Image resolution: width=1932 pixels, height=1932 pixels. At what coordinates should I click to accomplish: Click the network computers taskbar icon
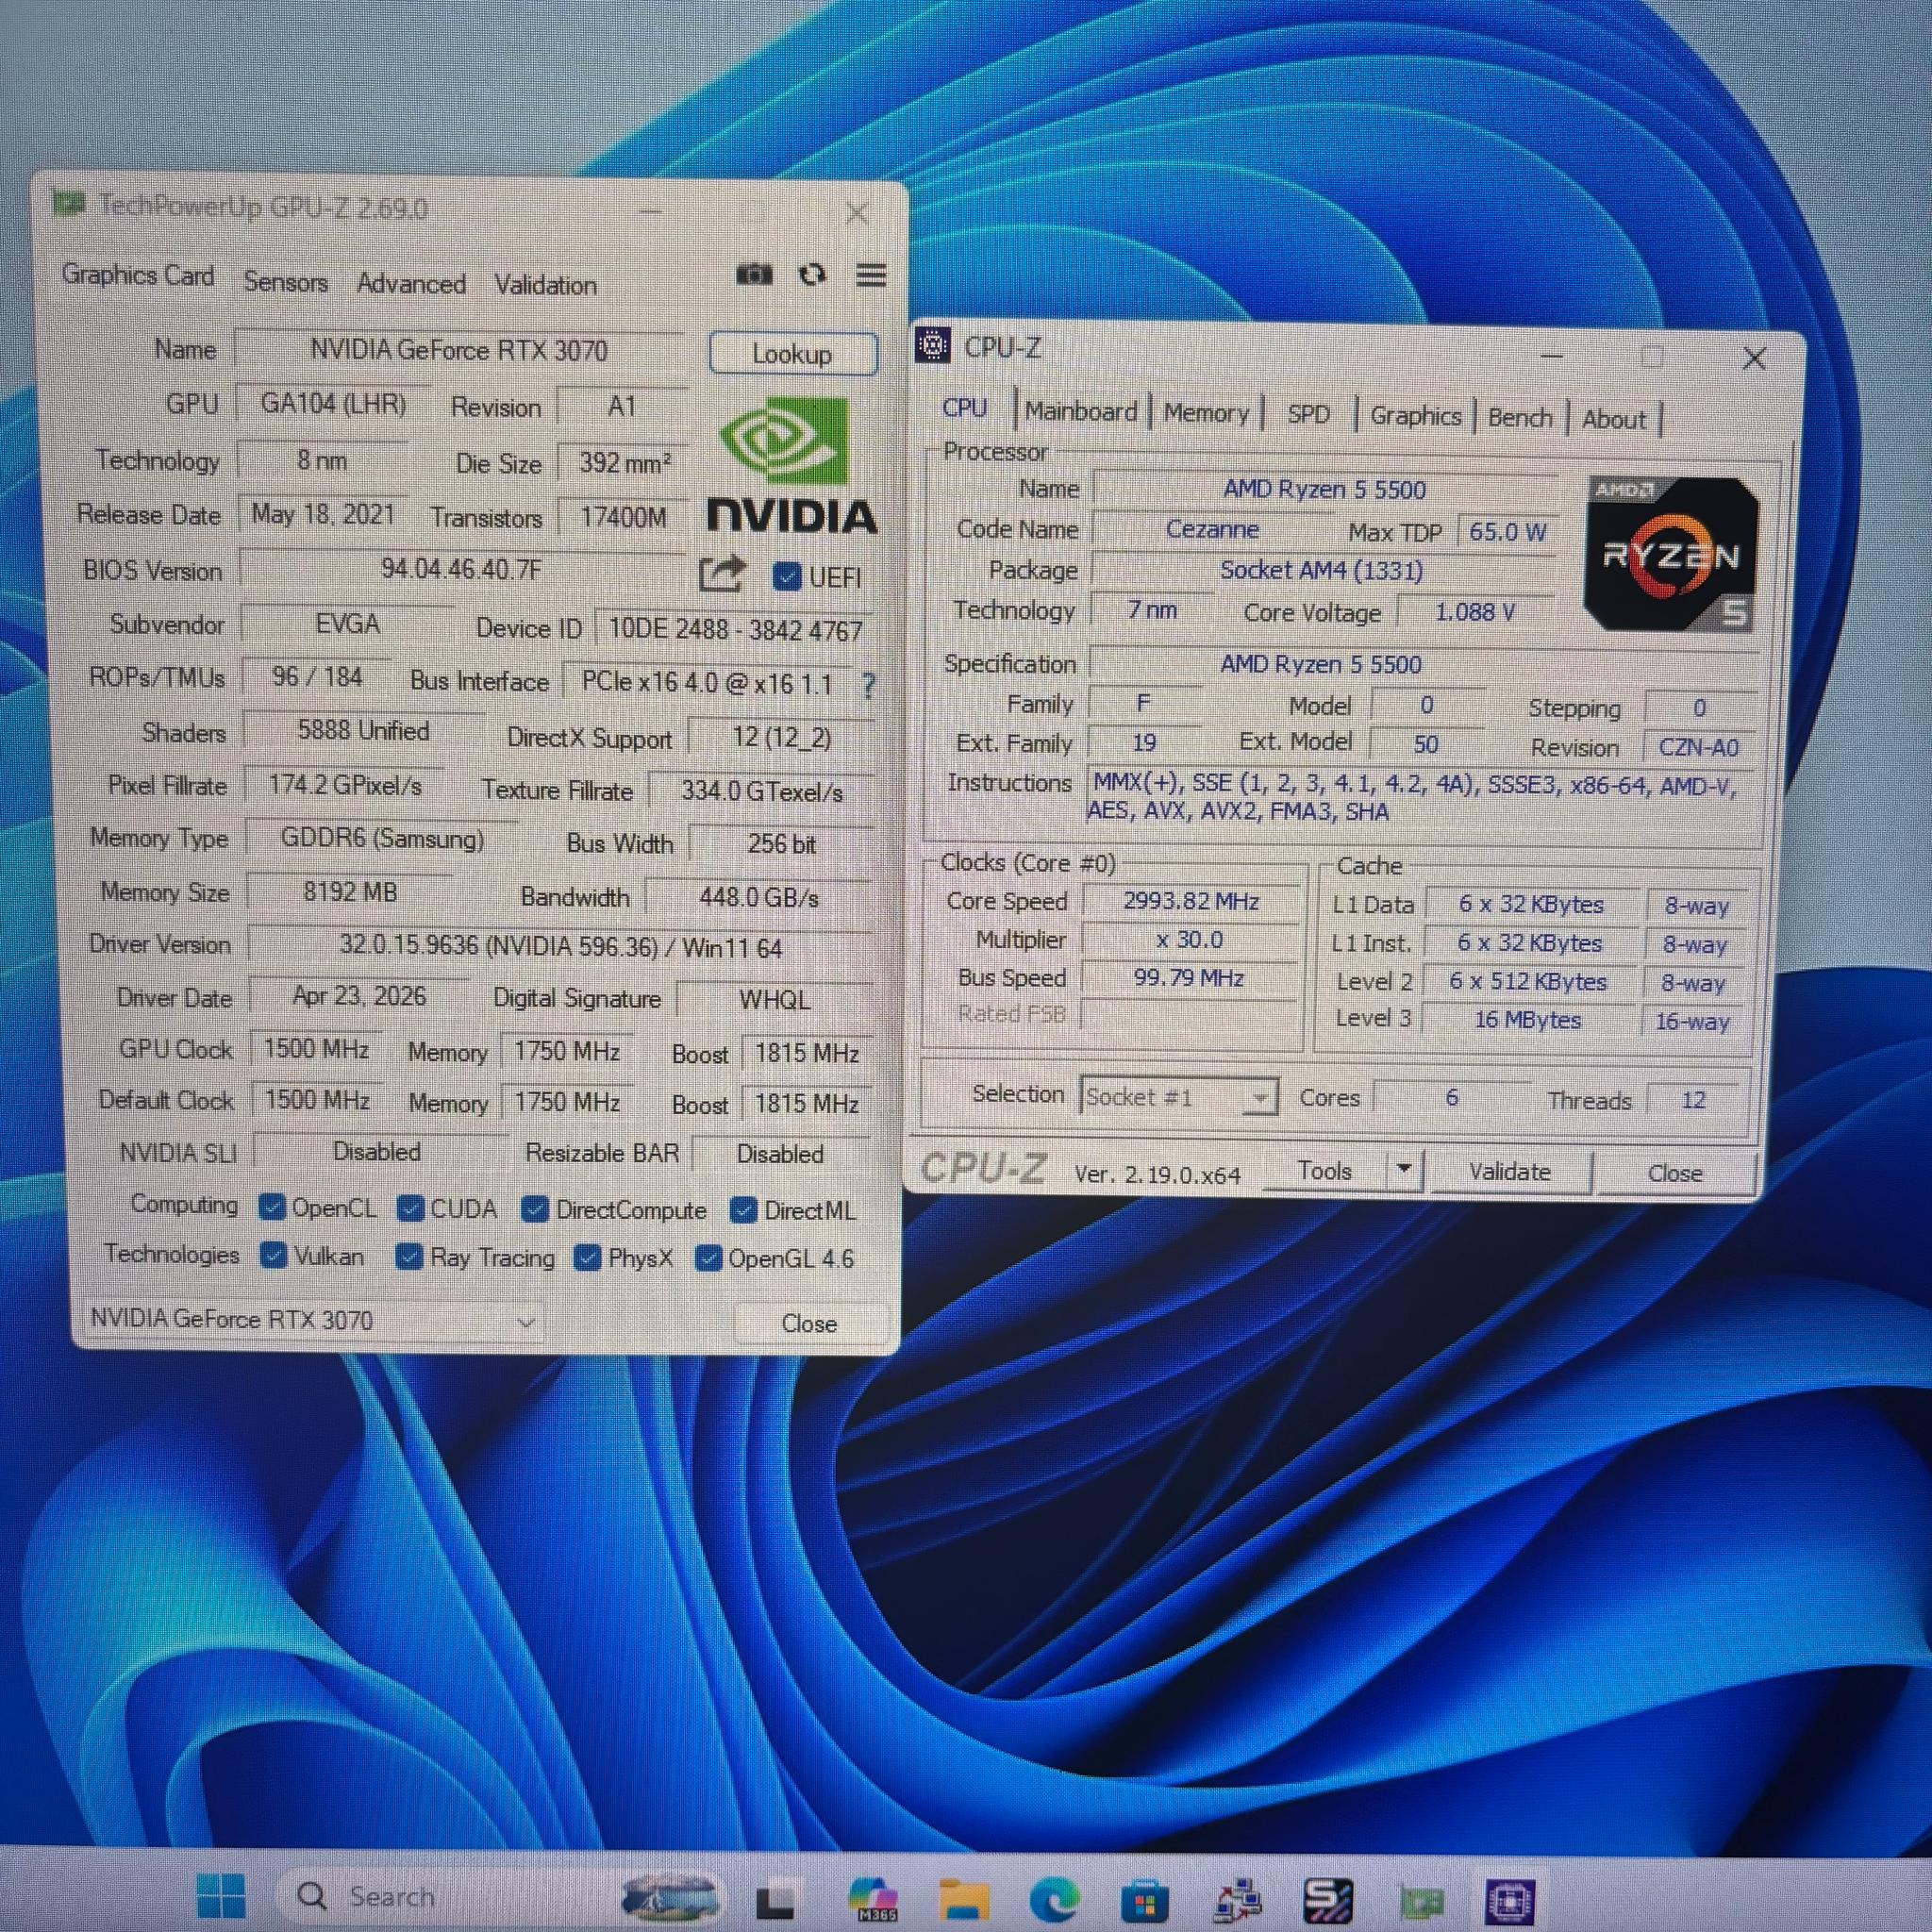click(1237, 1900)
